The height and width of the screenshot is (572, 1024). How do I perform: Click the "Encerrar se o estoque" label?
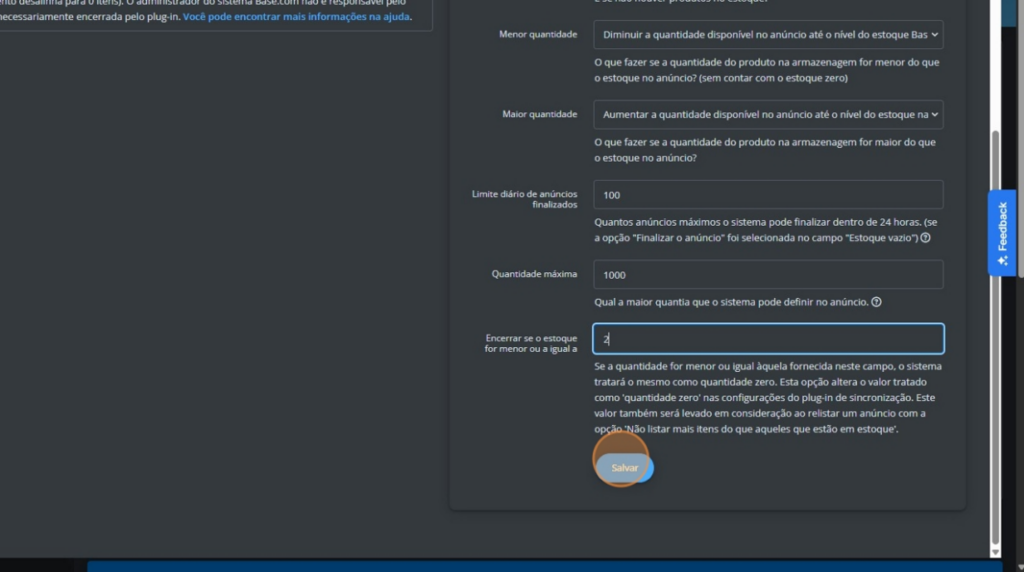[531, 343]
